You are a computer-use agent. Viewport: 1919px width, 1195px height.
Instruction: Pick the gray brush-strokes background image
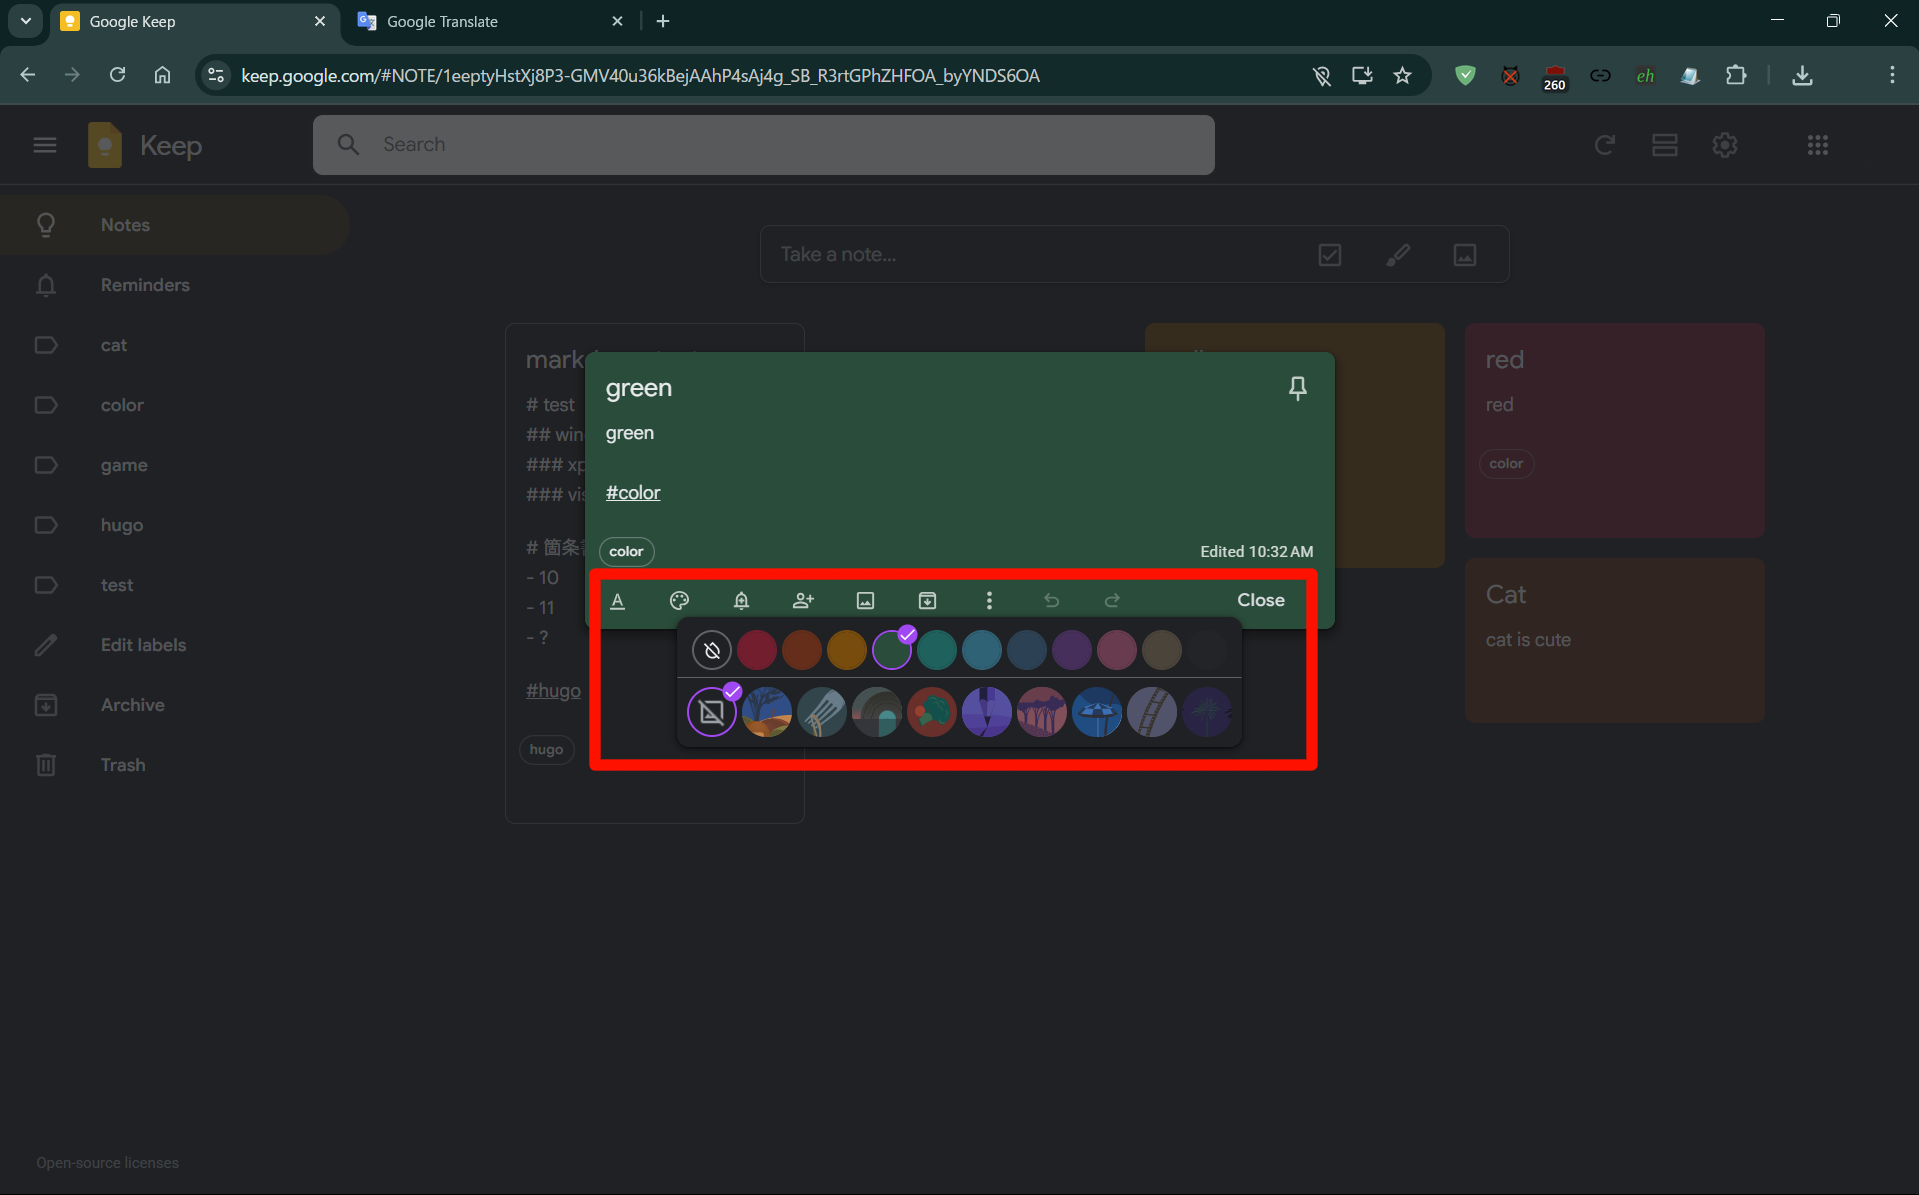(x=822, y=712)
